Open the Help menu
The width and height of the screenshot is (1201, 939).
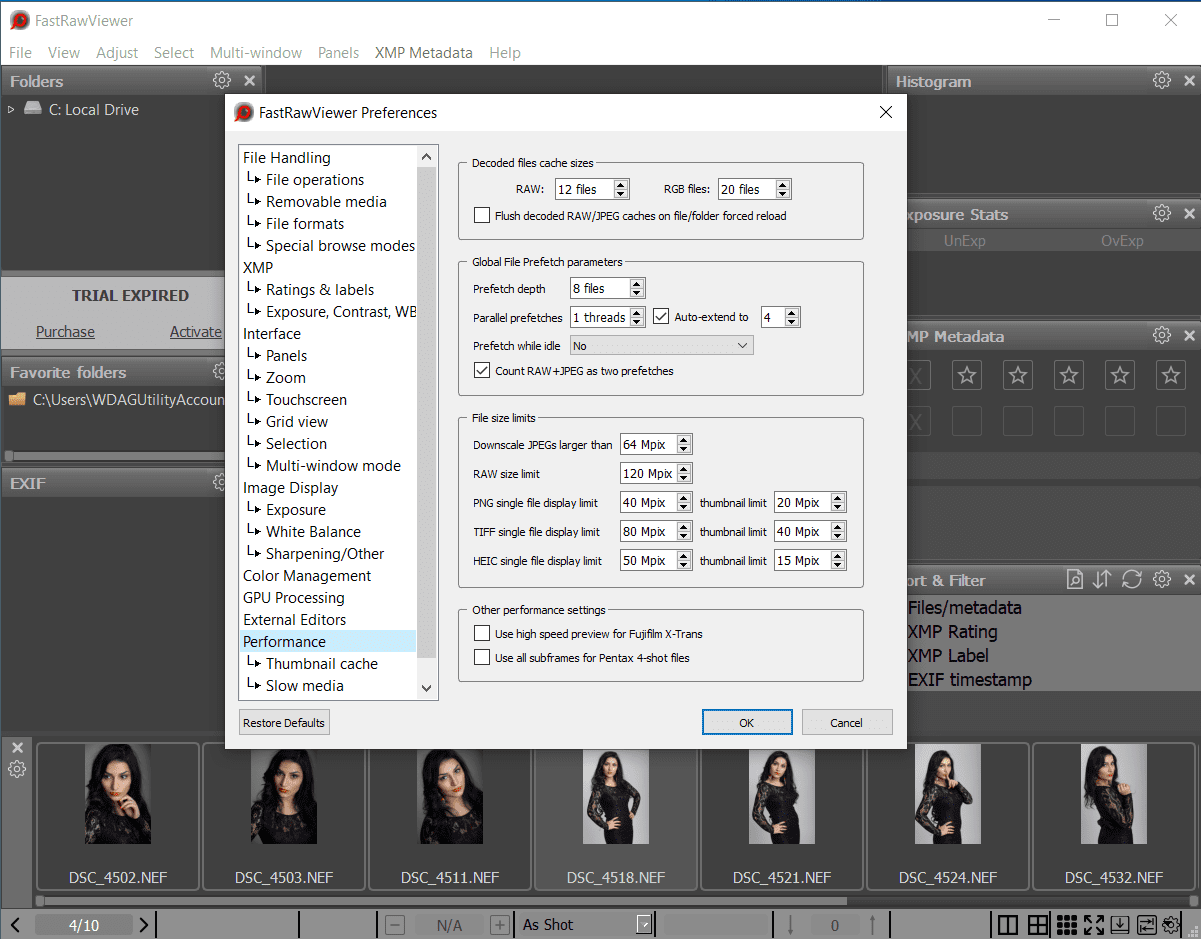point(505,53)
